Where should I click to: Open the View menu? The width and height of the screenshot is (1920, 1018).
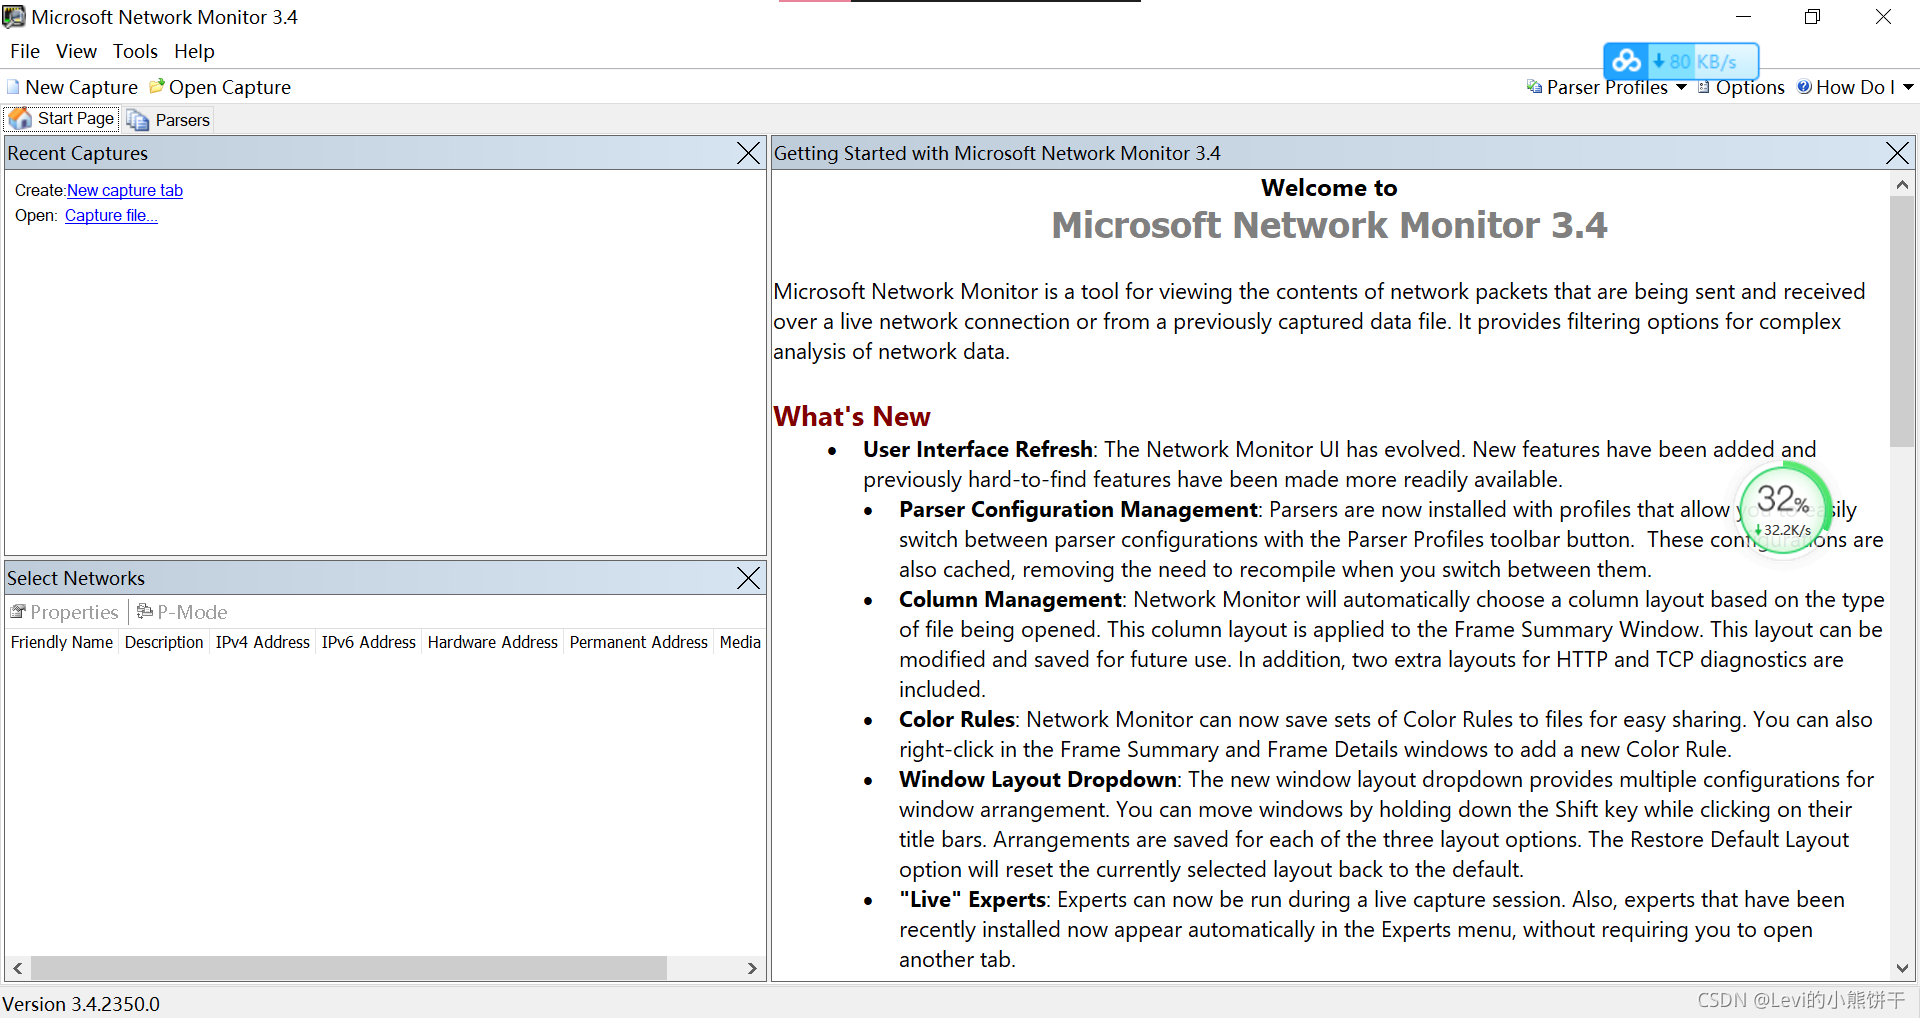click(76, 51)
